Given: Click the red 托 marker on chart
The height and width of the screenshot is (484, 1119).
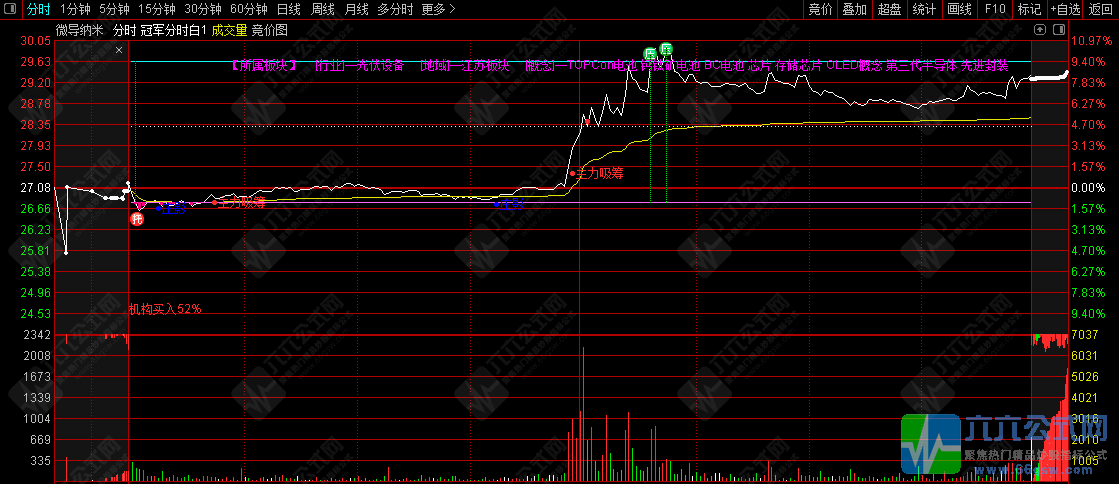Looking at the screenshot, I should [x=137, y=218].
